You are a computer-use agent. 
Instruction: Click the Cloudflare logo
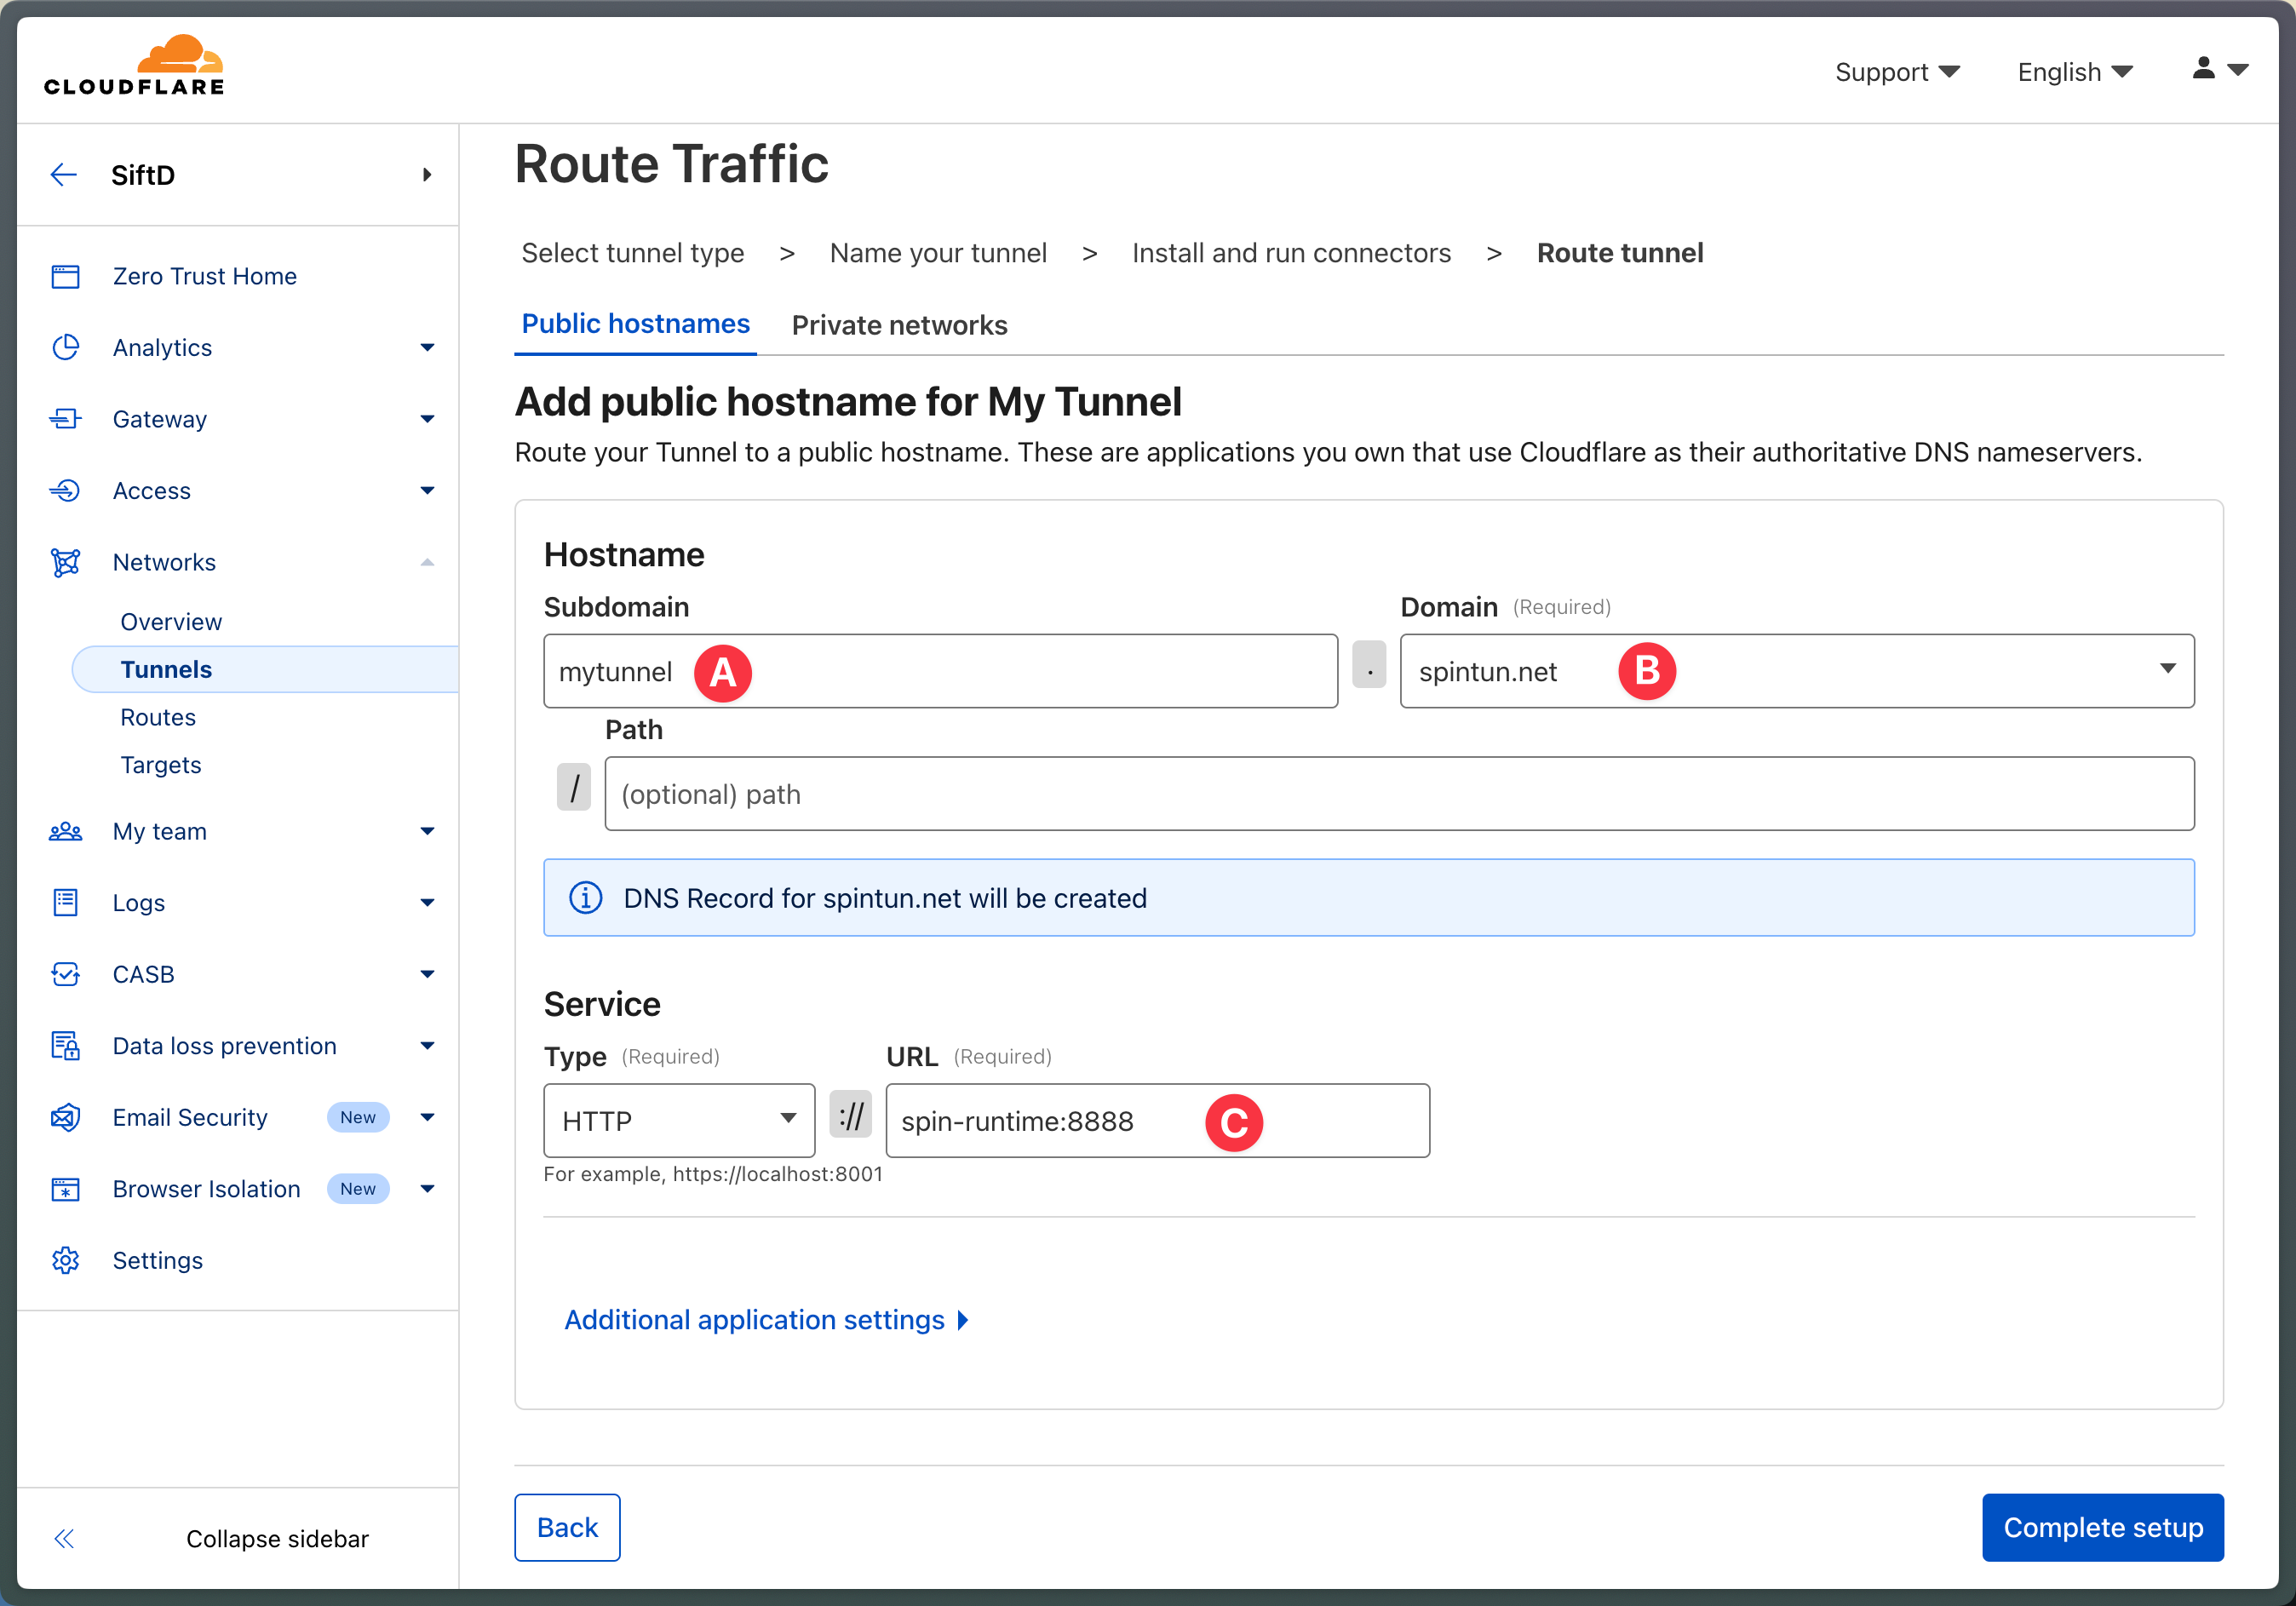(134, 66)
